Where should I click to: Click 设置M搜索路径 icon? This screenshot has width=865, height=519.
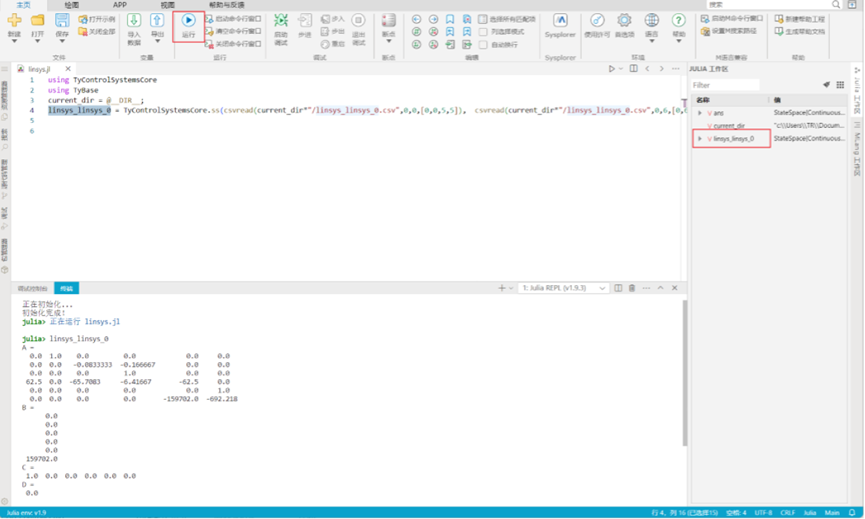click(x=705, y=31)
